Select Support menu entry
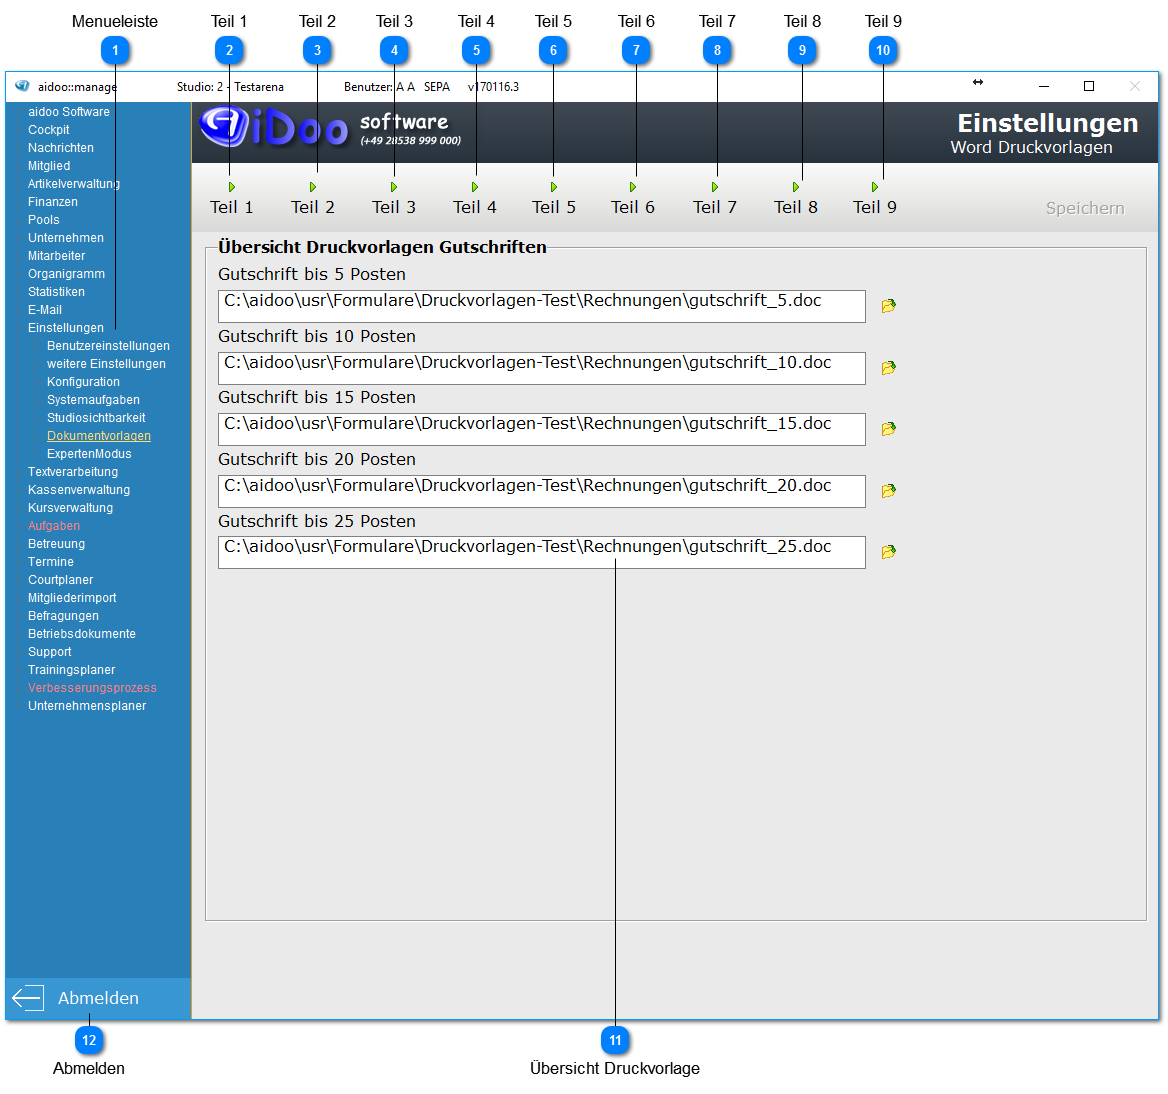The image size is (1168, 1094). [x=50, y=652]
